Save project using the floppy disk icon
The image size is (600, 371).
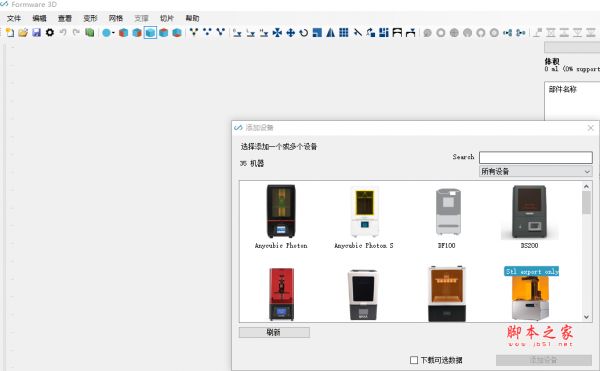pos(36,33)
